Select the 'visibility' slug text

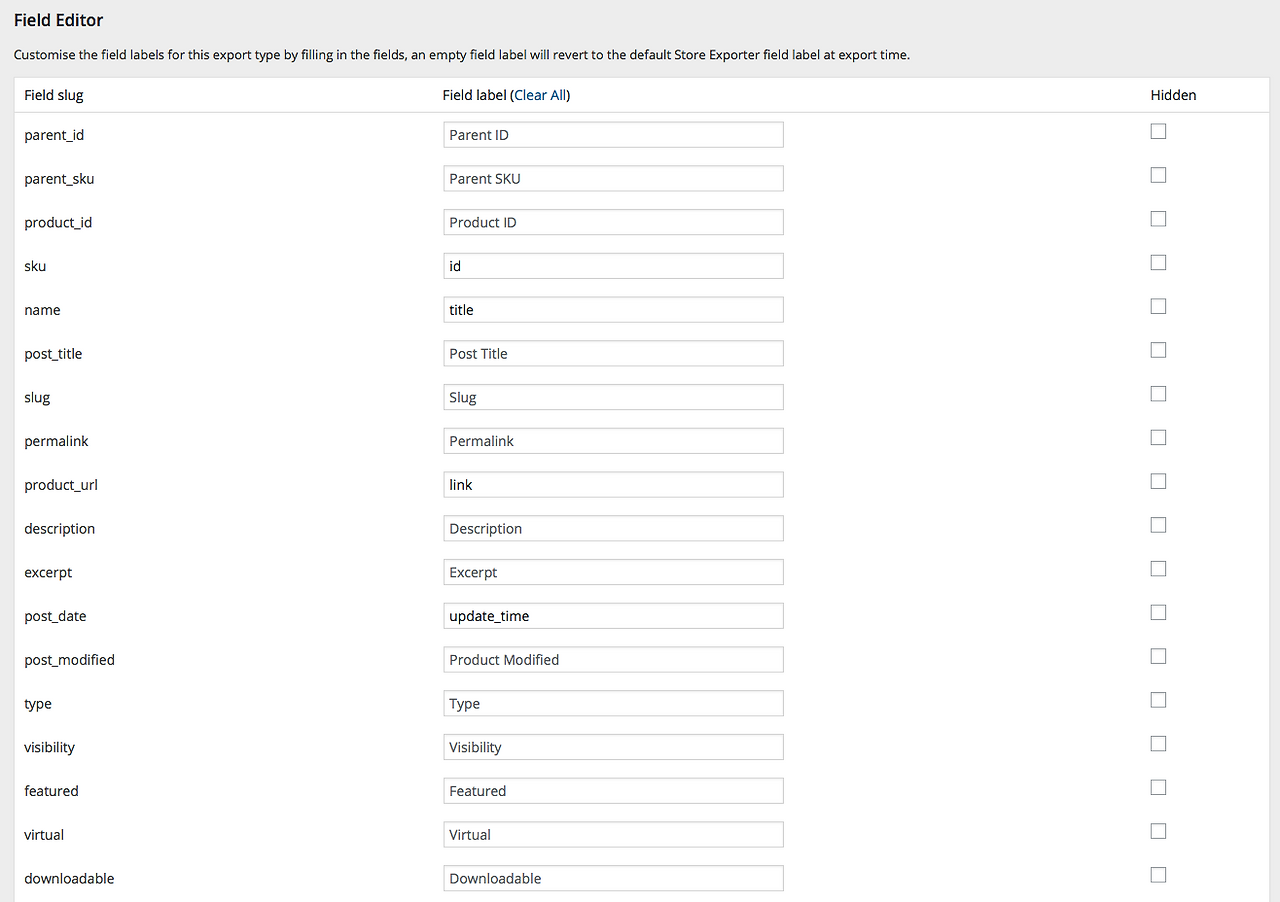[x=49, y=747]
